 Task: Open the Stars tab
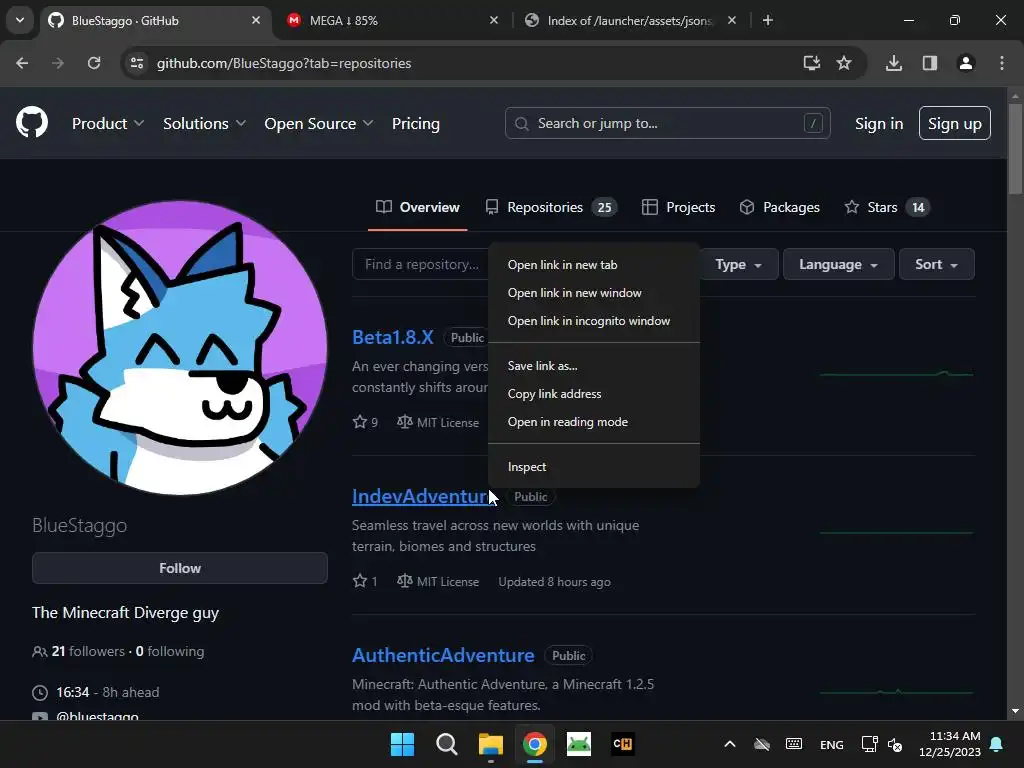click(x=887, y=208)
